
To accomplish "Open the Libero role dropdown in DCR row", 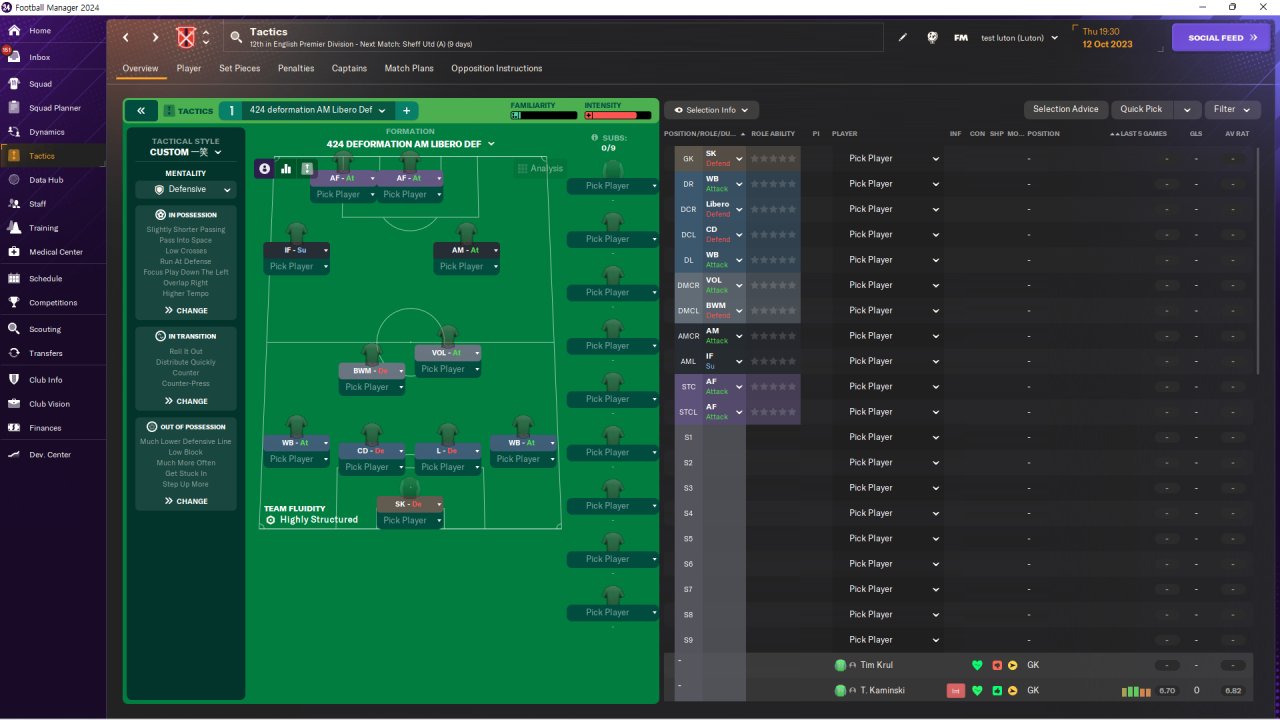I will click(x=723, y=209).
